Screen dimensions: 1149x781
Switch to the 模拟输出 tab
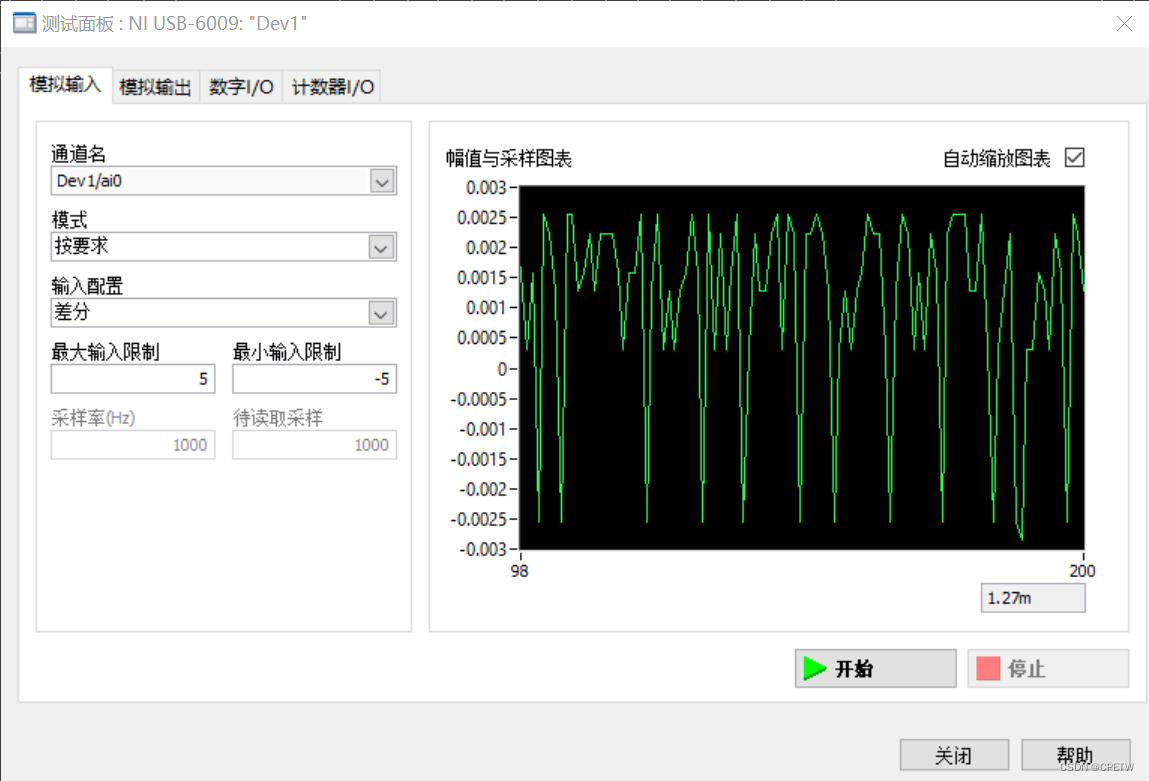point(155,87)
